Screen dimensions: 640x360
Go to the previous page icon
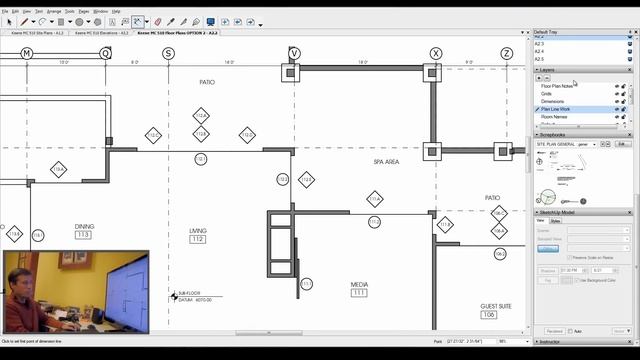[238, 22]
